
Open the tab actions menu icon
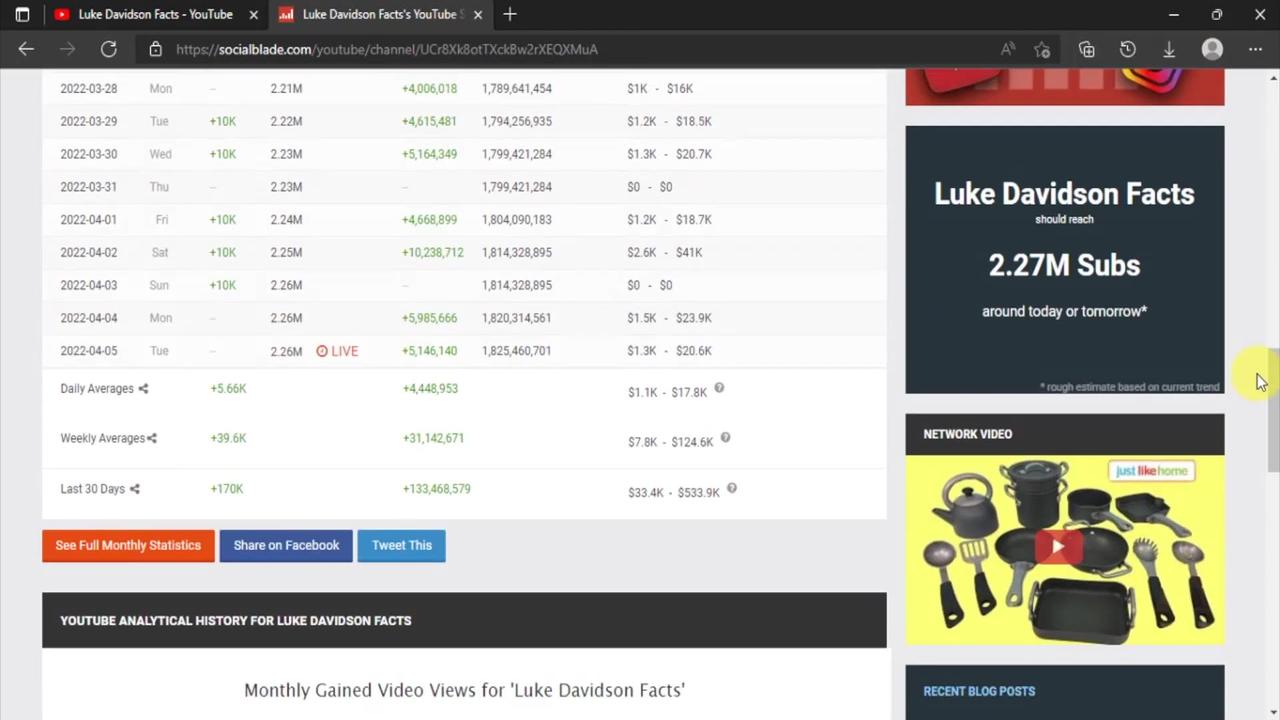tap(22, 14)
